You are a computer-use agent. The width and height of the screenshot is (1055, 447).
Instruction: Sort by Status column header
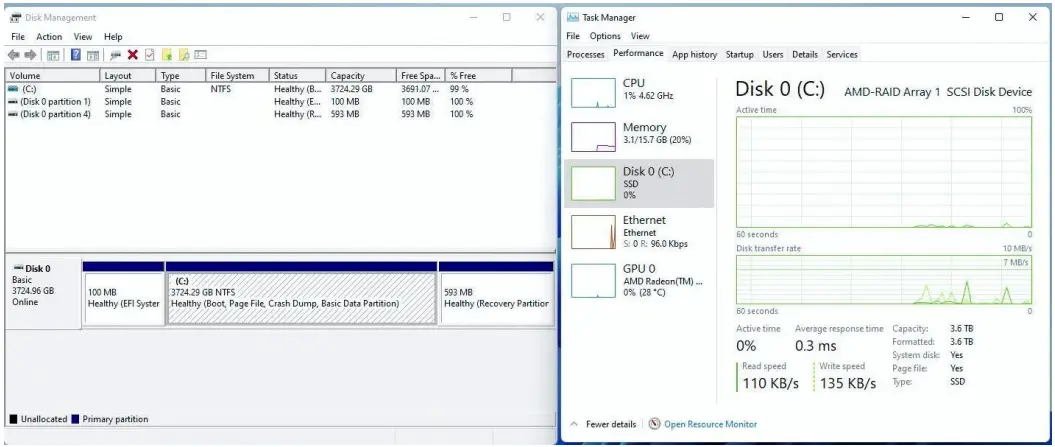(297, 75)
